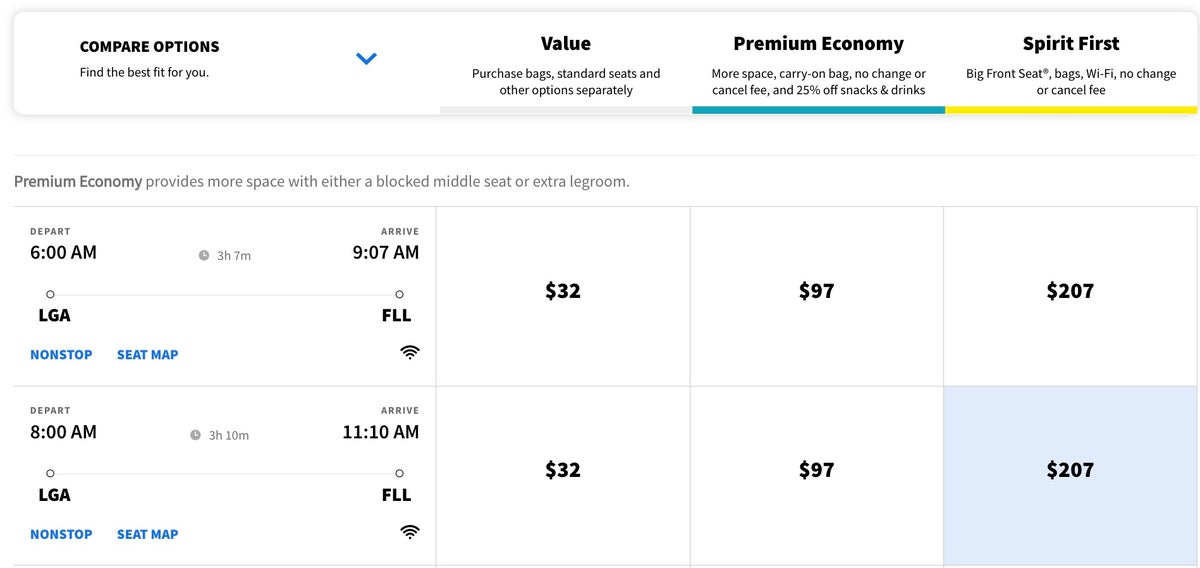Click NONSTOP link on 8:00 AM flight
This screenshot has height=568, width=1200.
tap(61, 535)
